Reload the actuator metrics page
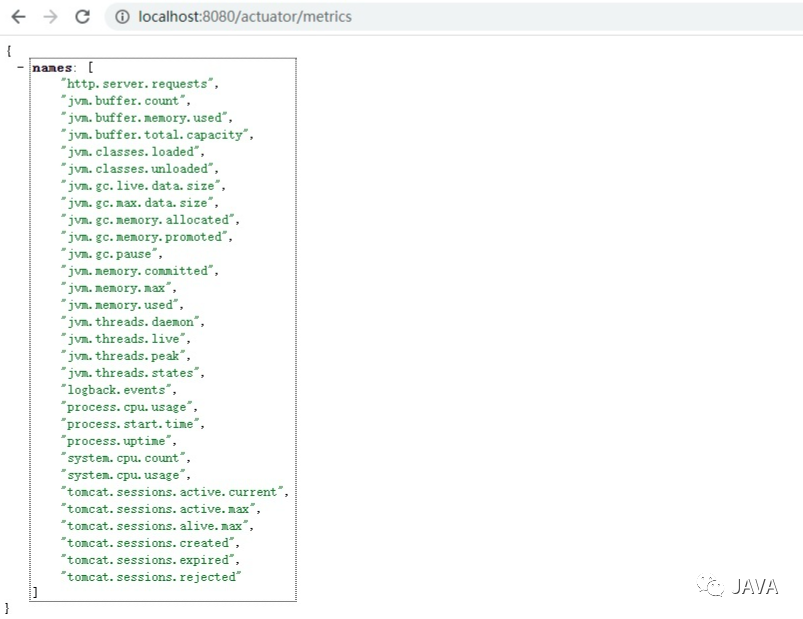Screen dimensions: 803x619 point(82,17)
